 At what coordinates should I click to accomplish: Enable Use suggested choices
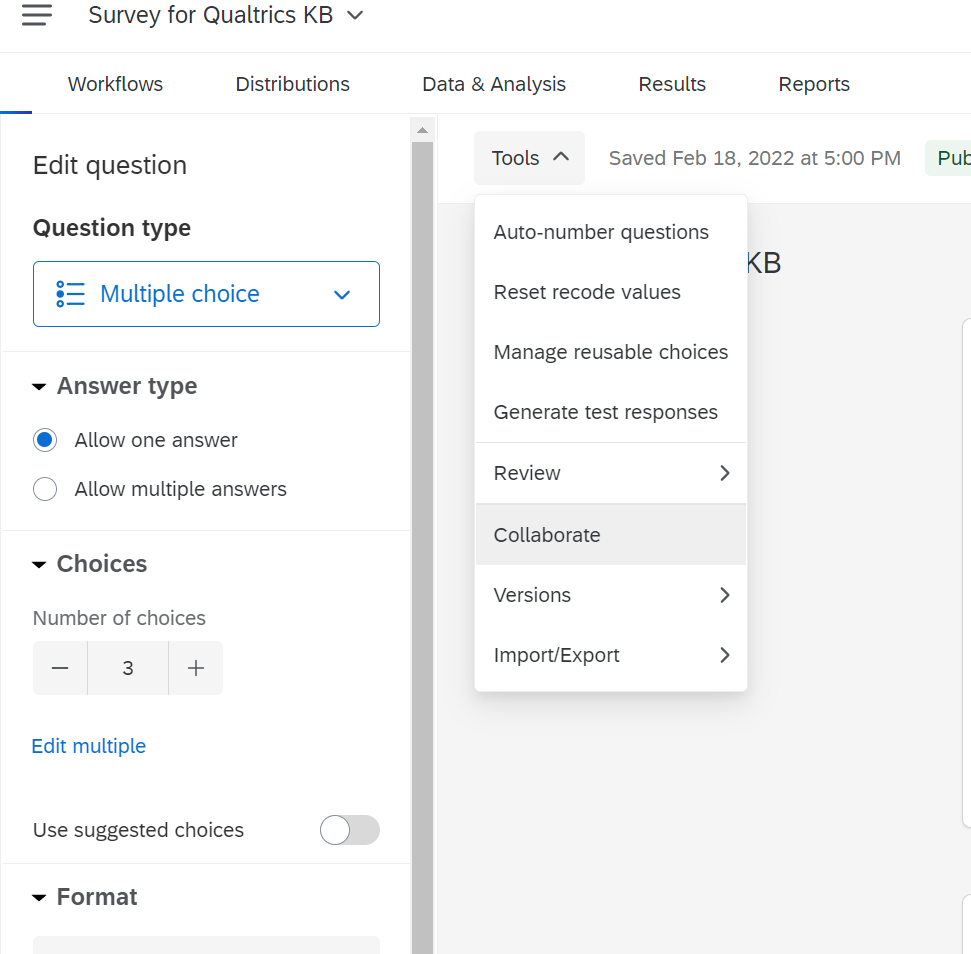(349, 830)
